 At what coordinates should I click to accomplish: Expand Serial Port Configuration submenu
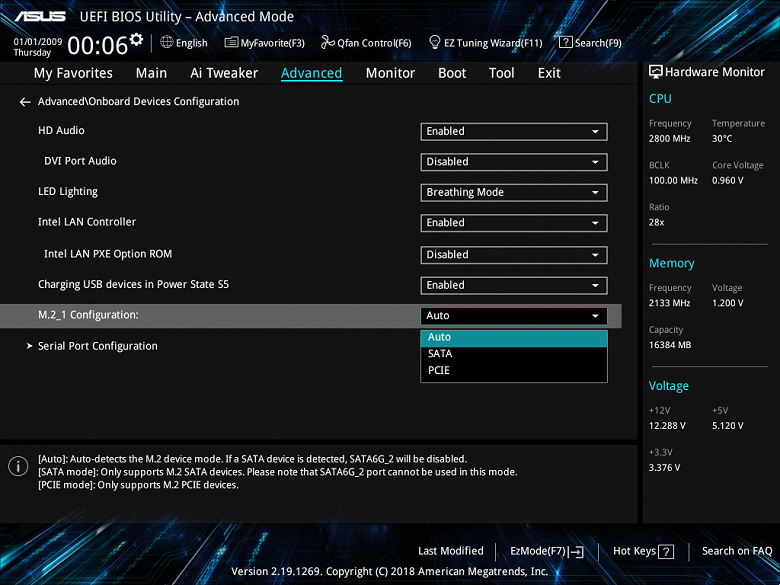click(x=98, y=346)
